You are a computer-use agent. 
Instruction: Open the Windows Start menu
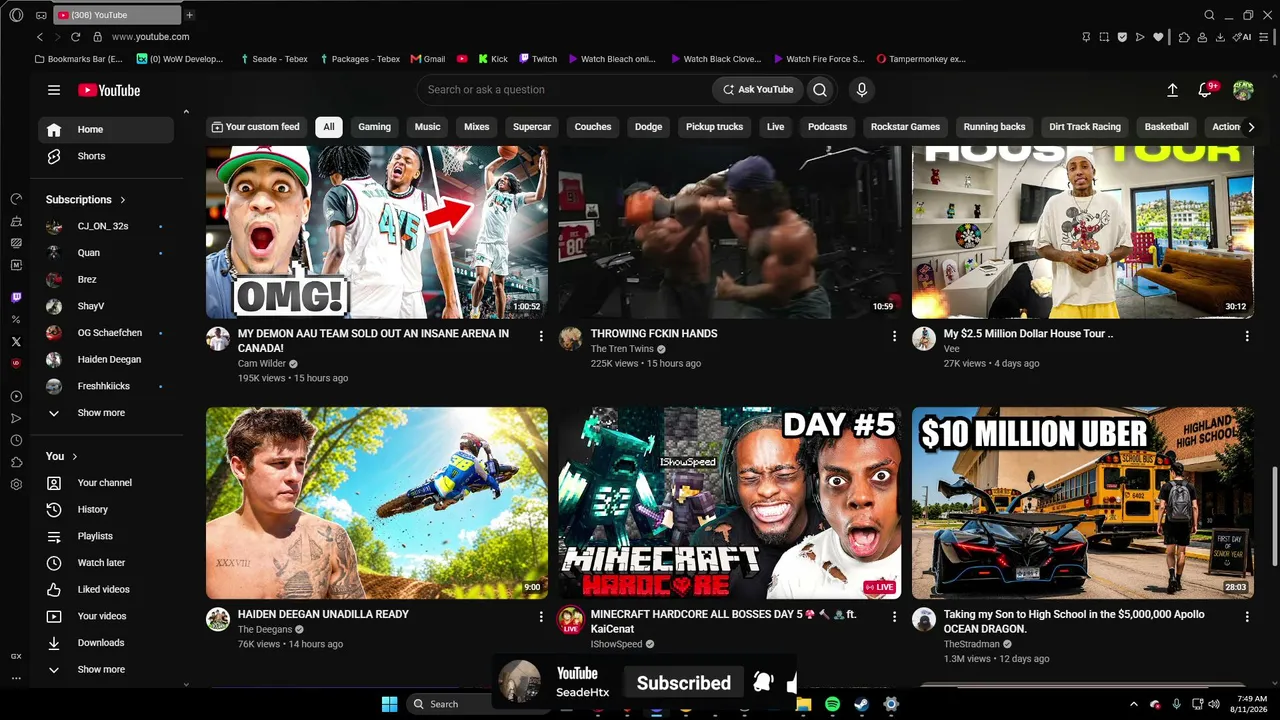390,704
